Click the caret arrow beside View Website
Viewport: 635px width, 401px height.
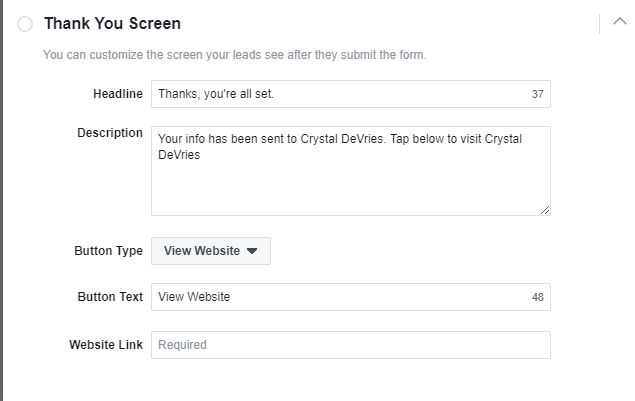[252, 251]
